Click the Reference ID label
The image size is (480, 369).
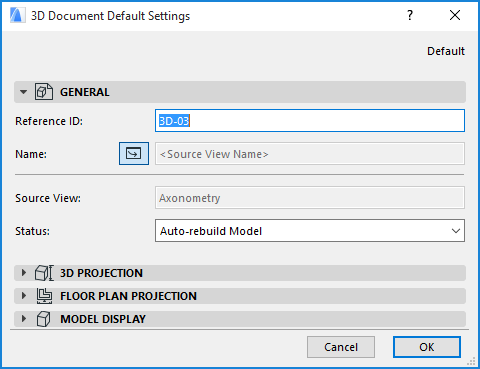tap(49, 121)
